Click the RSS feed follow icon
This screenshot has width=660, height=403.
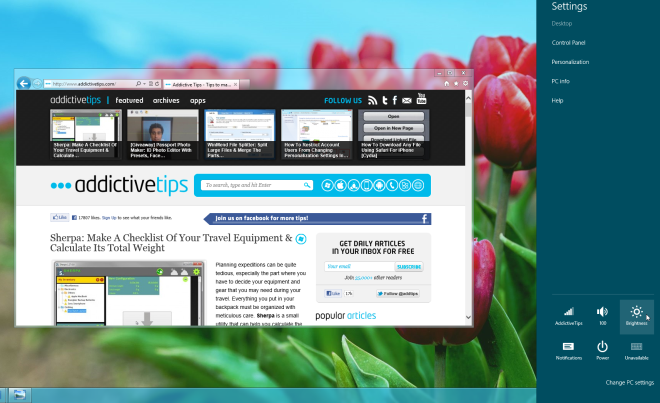pos(373,100)
